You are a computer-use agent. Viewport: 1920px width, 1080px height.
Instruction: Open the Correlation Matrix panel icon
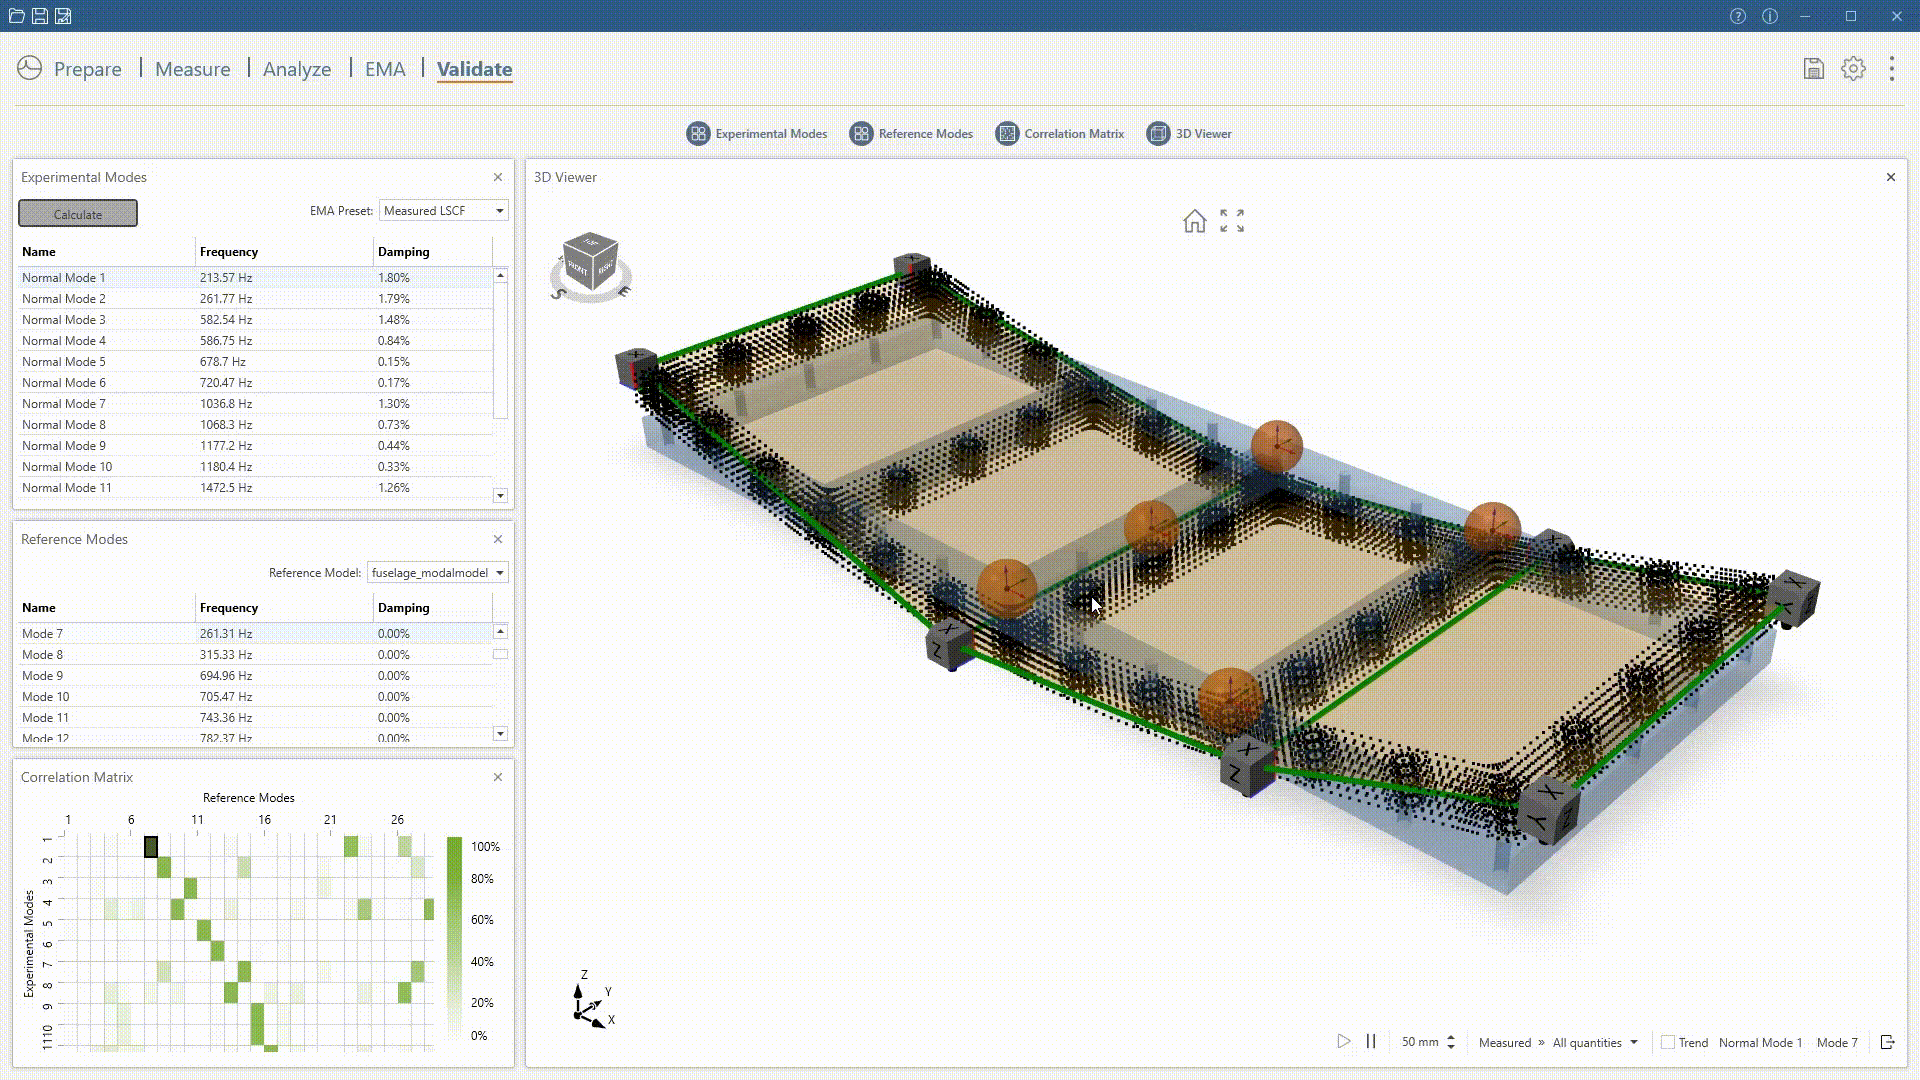click(1007, 133)
